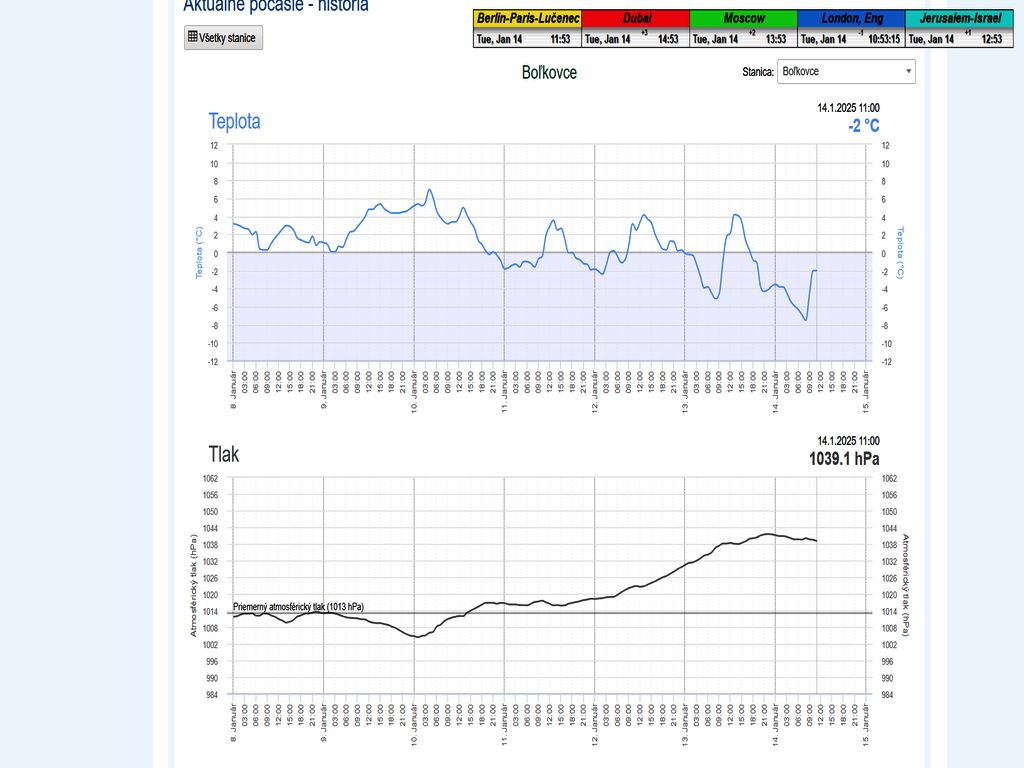
Task: Click the Boľkovce station title above charts
Action: (549, 72)
